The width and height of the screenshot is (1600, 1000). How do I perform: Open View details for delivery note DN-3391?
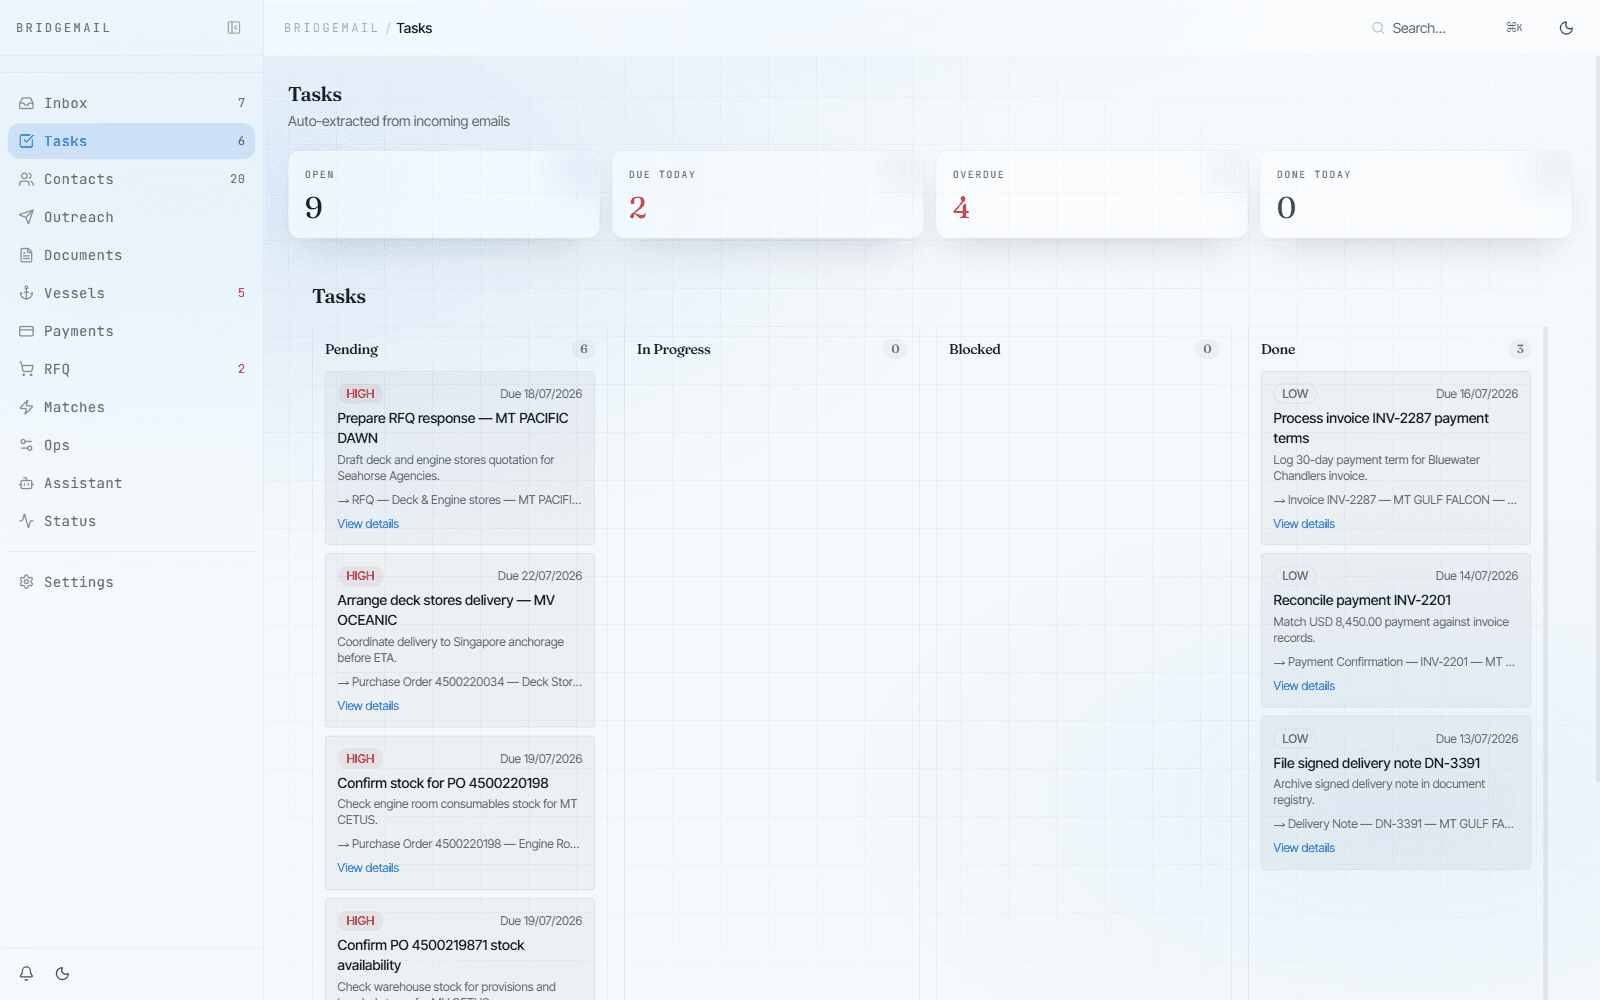tap(1304, 848)
